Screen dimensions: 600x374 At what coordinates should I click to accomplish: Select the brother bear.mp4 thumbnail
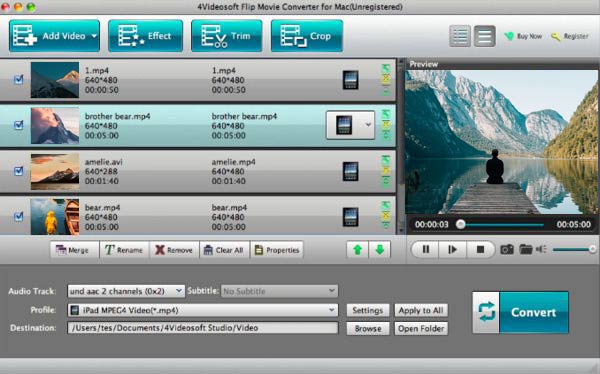click(x=55, y=126)
